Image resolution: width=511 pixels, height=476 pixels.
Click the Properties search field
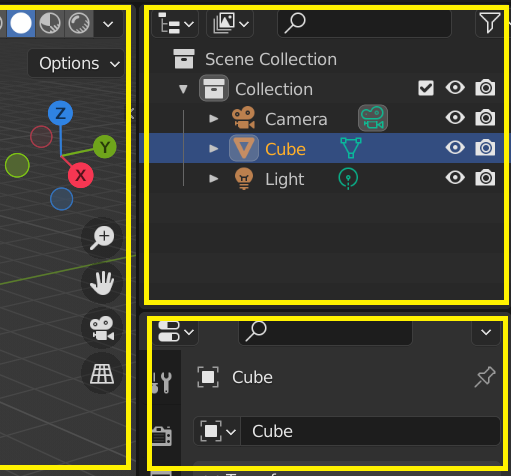pyautogui.click(x=326, y=332)
